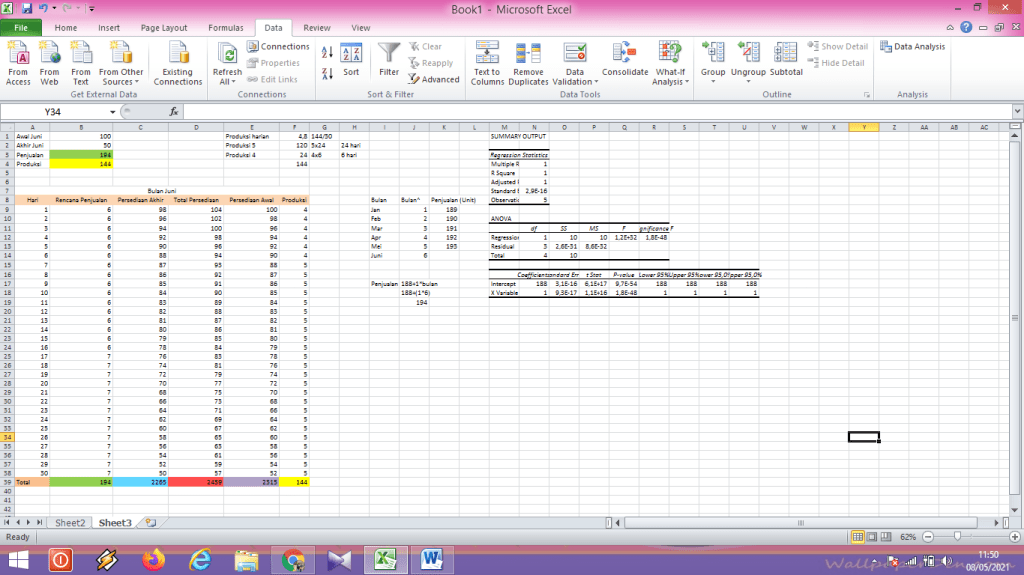This screenshot has width=1024, height=575.
Task: Click the Filter funnel icon
Action: [x=389, y=54]
